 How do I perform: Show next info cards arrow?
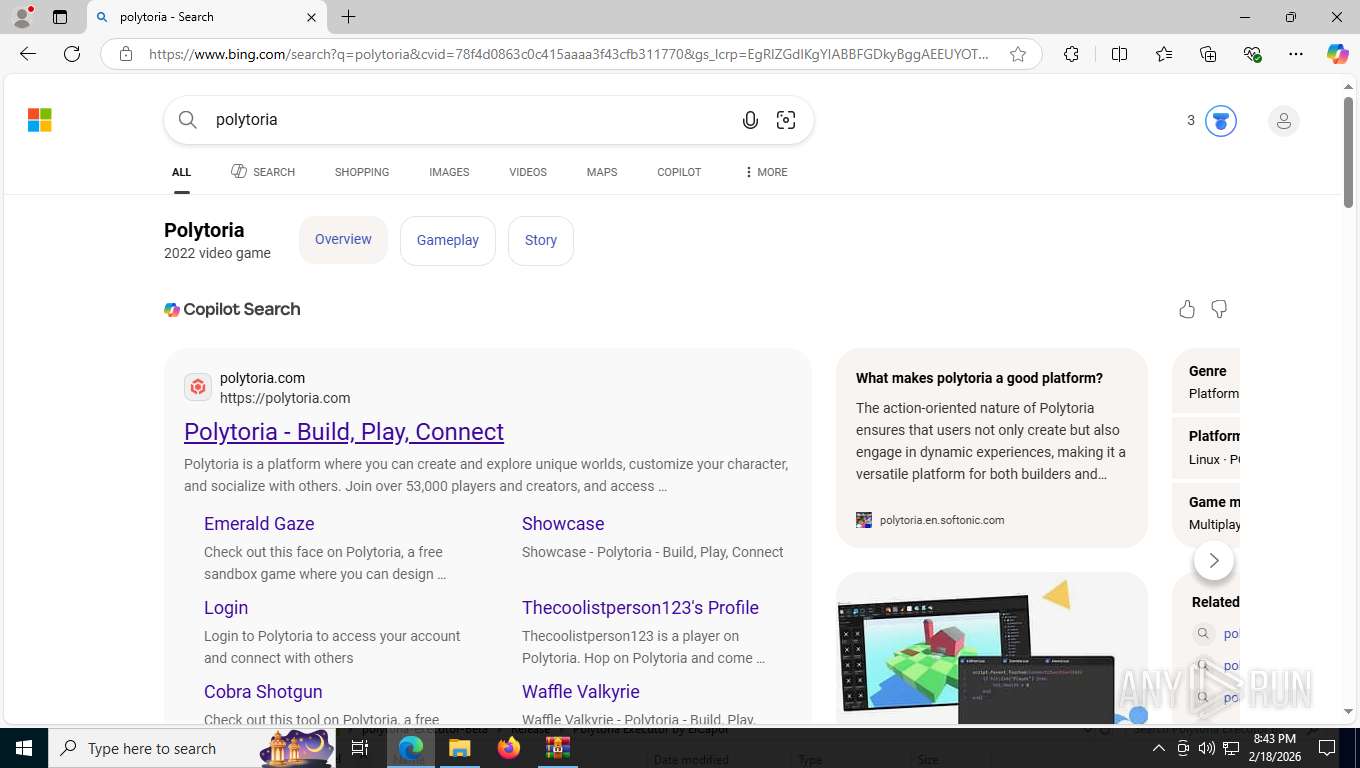click(x=1214, y=560)
